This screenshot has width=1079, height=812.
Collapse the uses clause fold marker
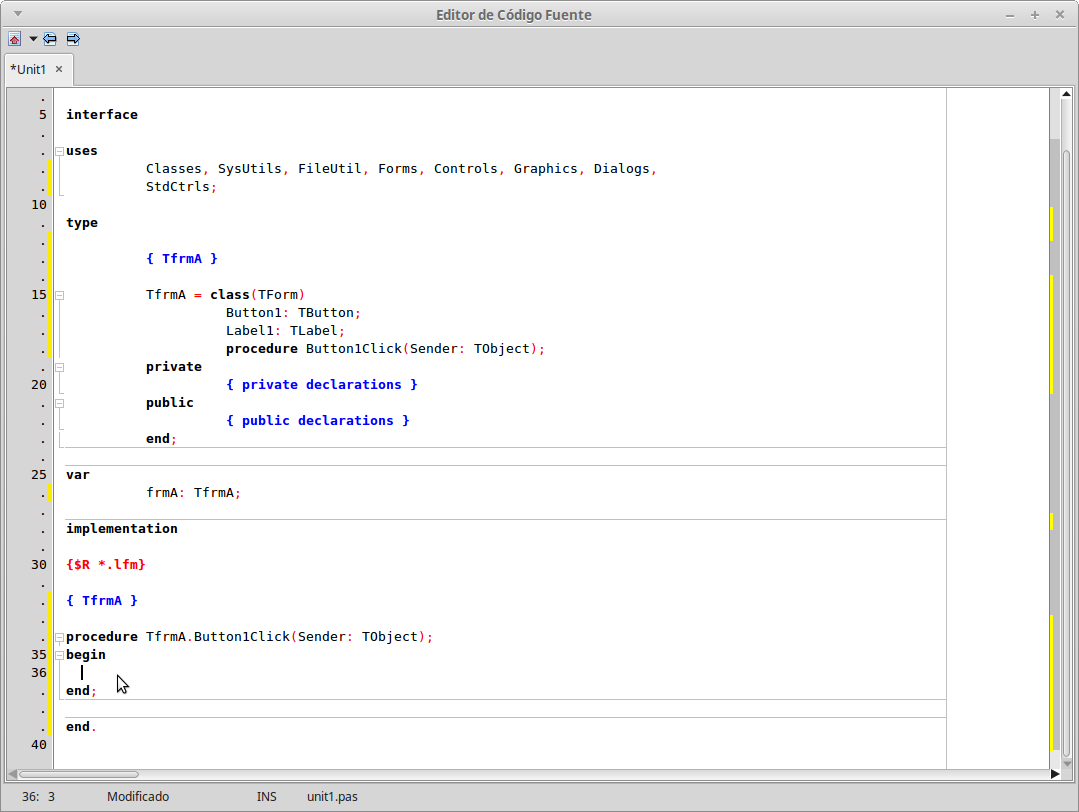coord(59,150)
